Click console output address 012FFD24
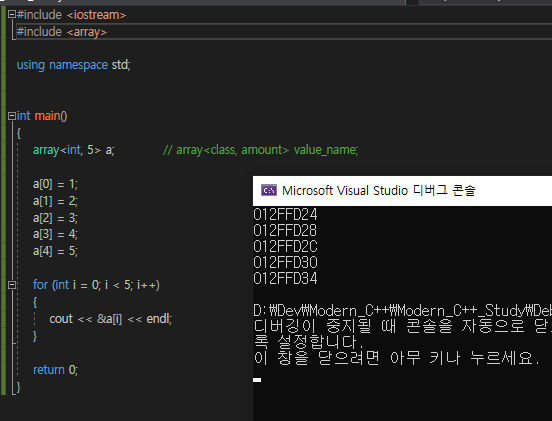 coord(285,214)
